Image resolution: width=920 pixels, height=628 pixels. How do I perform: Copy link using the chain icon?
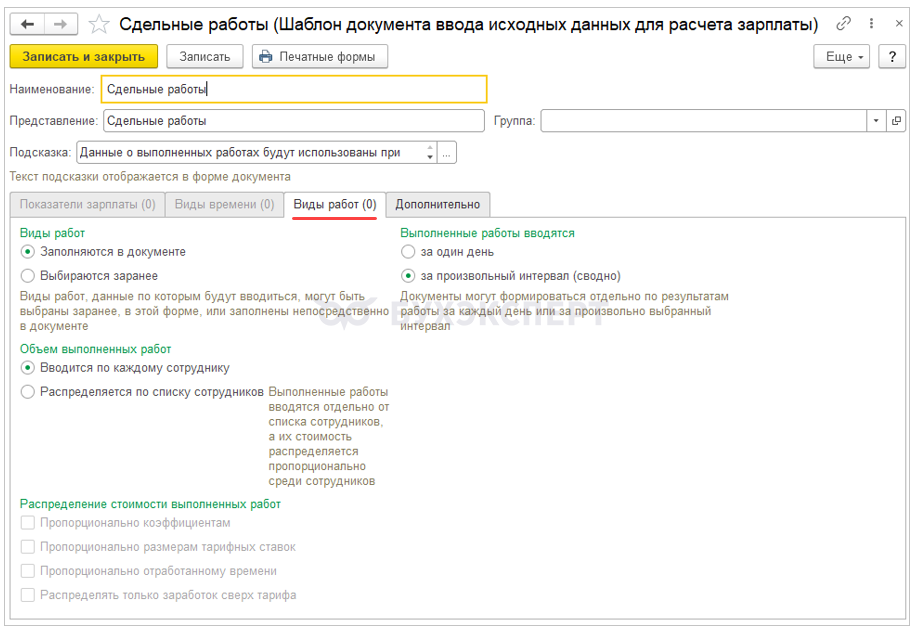click(843, 23)
